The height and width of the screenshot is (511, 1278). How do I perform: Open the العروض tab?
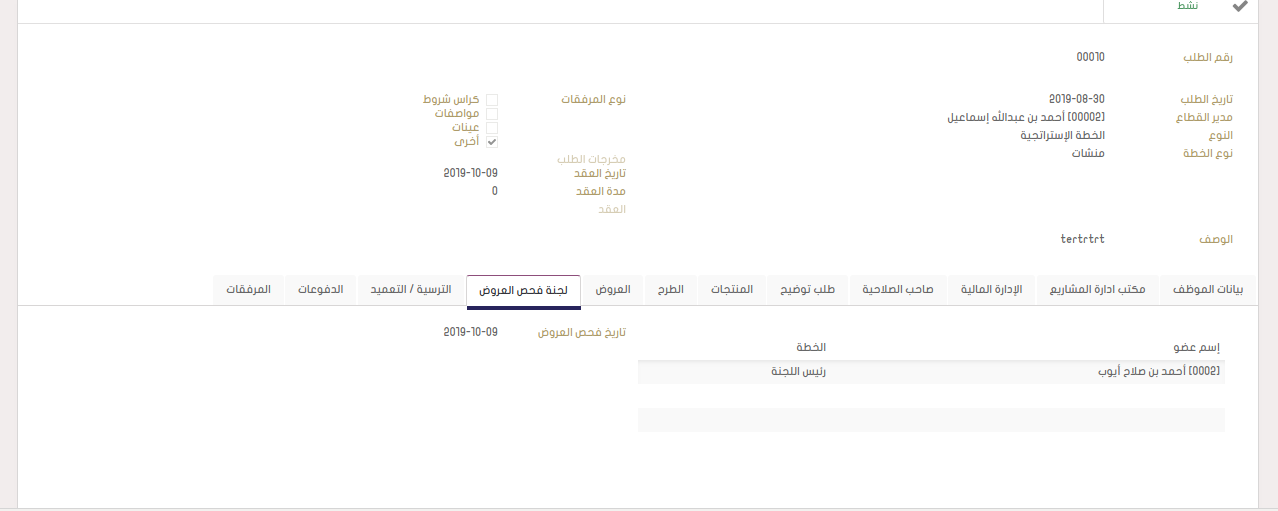(613, 290)
